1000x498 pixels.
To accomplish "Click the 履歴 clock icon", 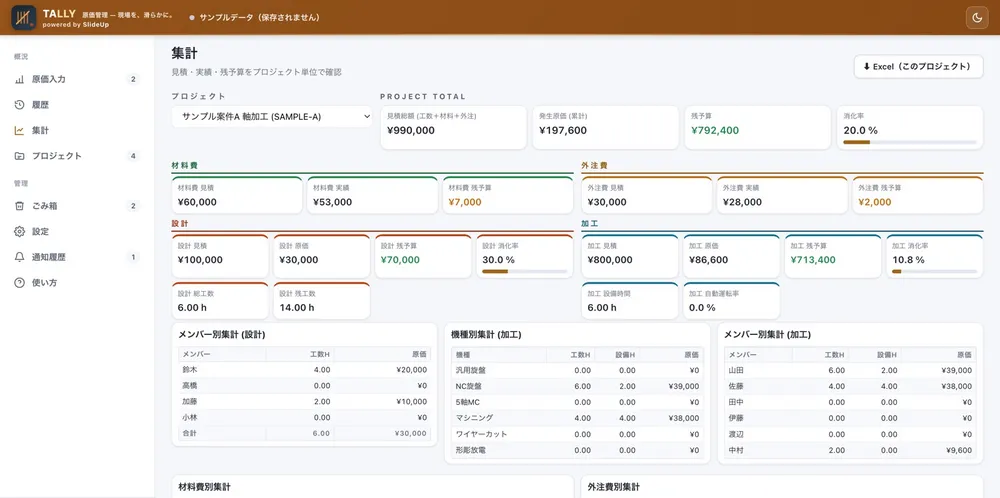I will [19, 105].
